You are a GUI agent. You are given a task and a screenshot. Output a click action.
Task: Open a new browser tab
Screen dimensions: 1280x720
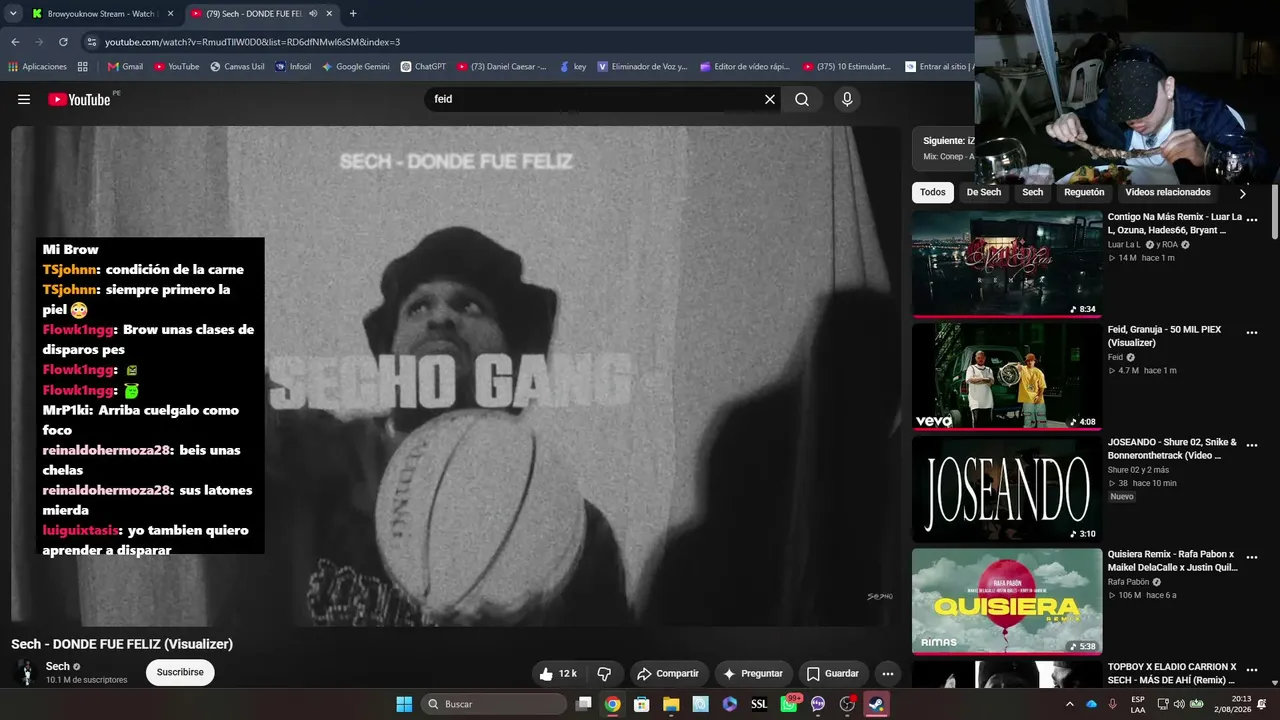coord(353,14)
